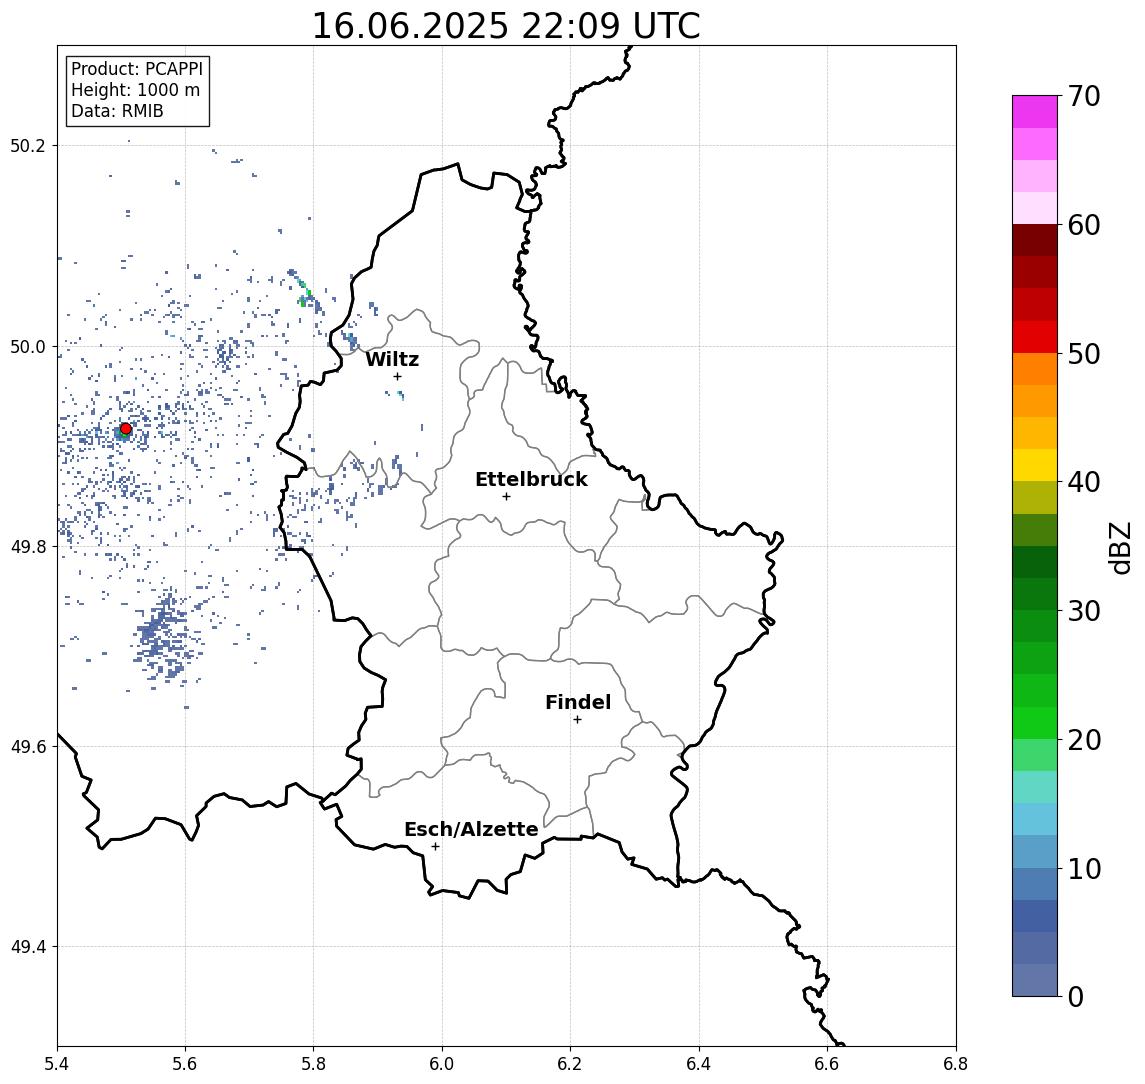Click the Ettelbruck station cross marker
Screen dimensions: 1145x1084
tap(506, 497)
